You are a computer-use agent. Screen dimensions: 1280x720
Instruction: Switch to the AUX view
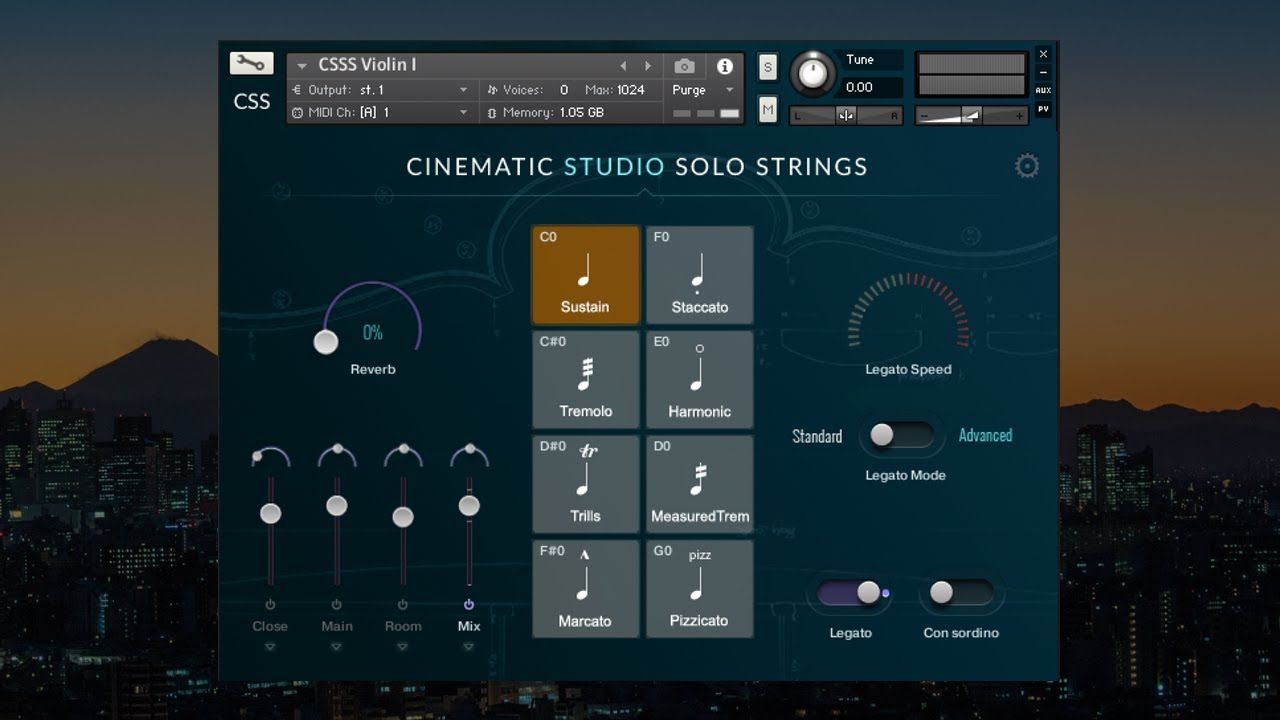1043,90
